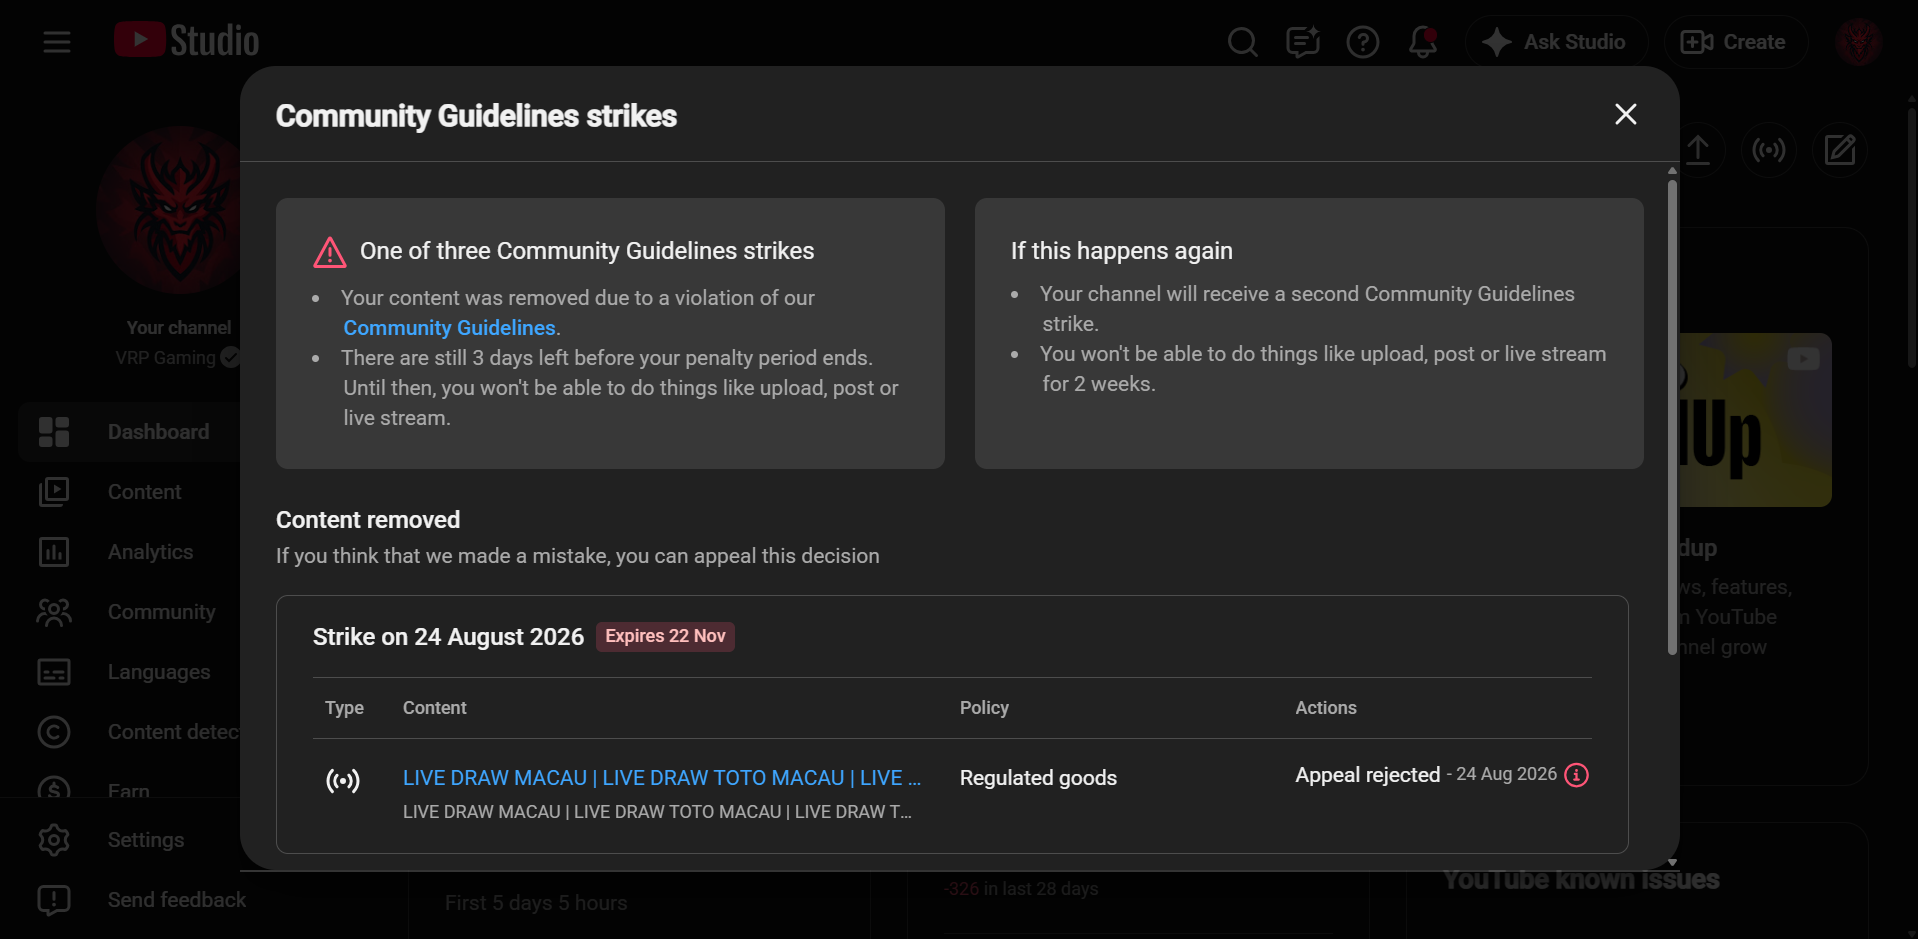Click the 'Regulated goods' policy cell

(1038, 778)
